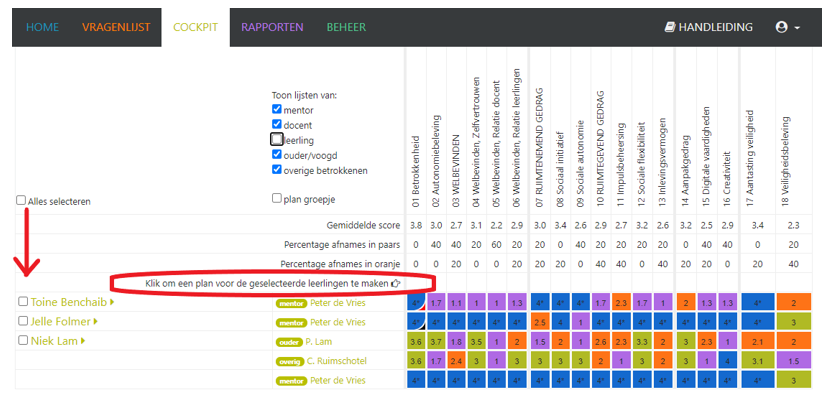Click the Handleiding book icon

pos(670,27)
